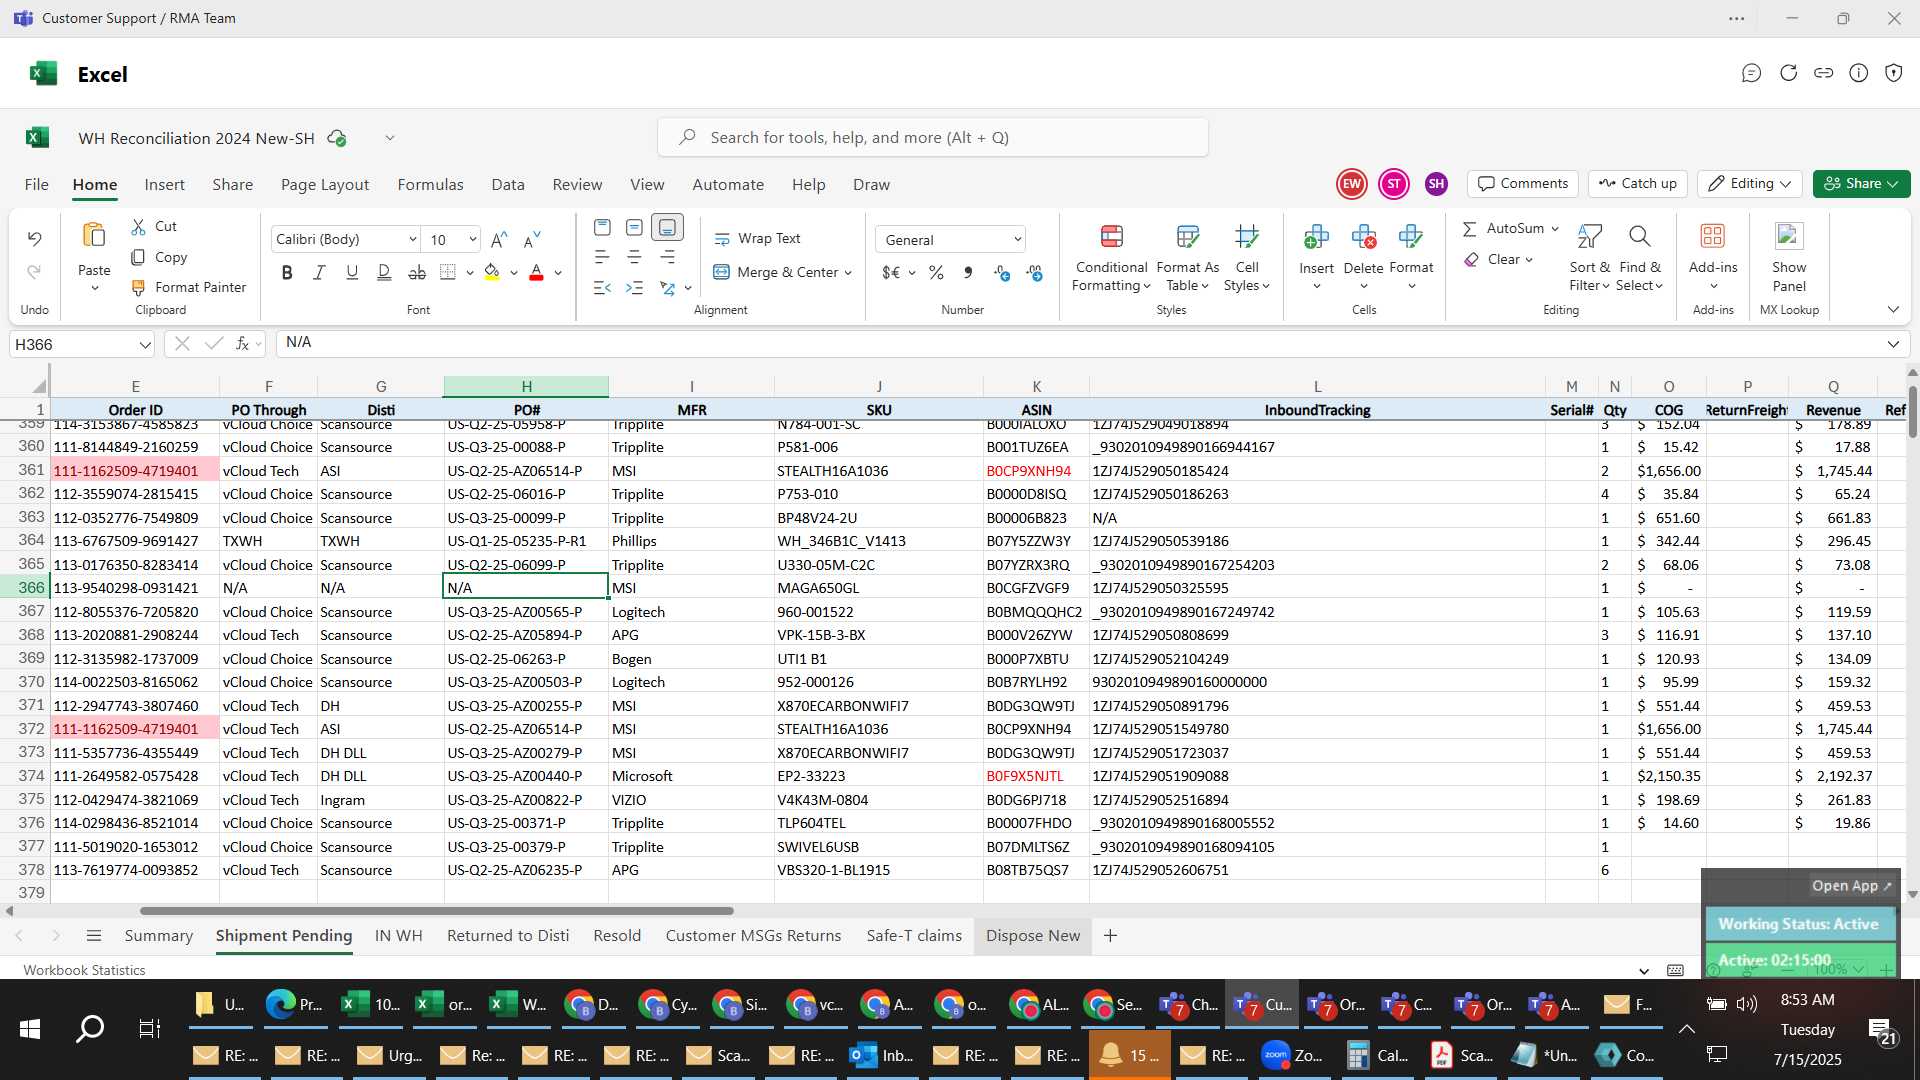This screenshot has height=1080, width=1920.
Task: Toggle Wrap Text
Action: (x=757, y=239)
